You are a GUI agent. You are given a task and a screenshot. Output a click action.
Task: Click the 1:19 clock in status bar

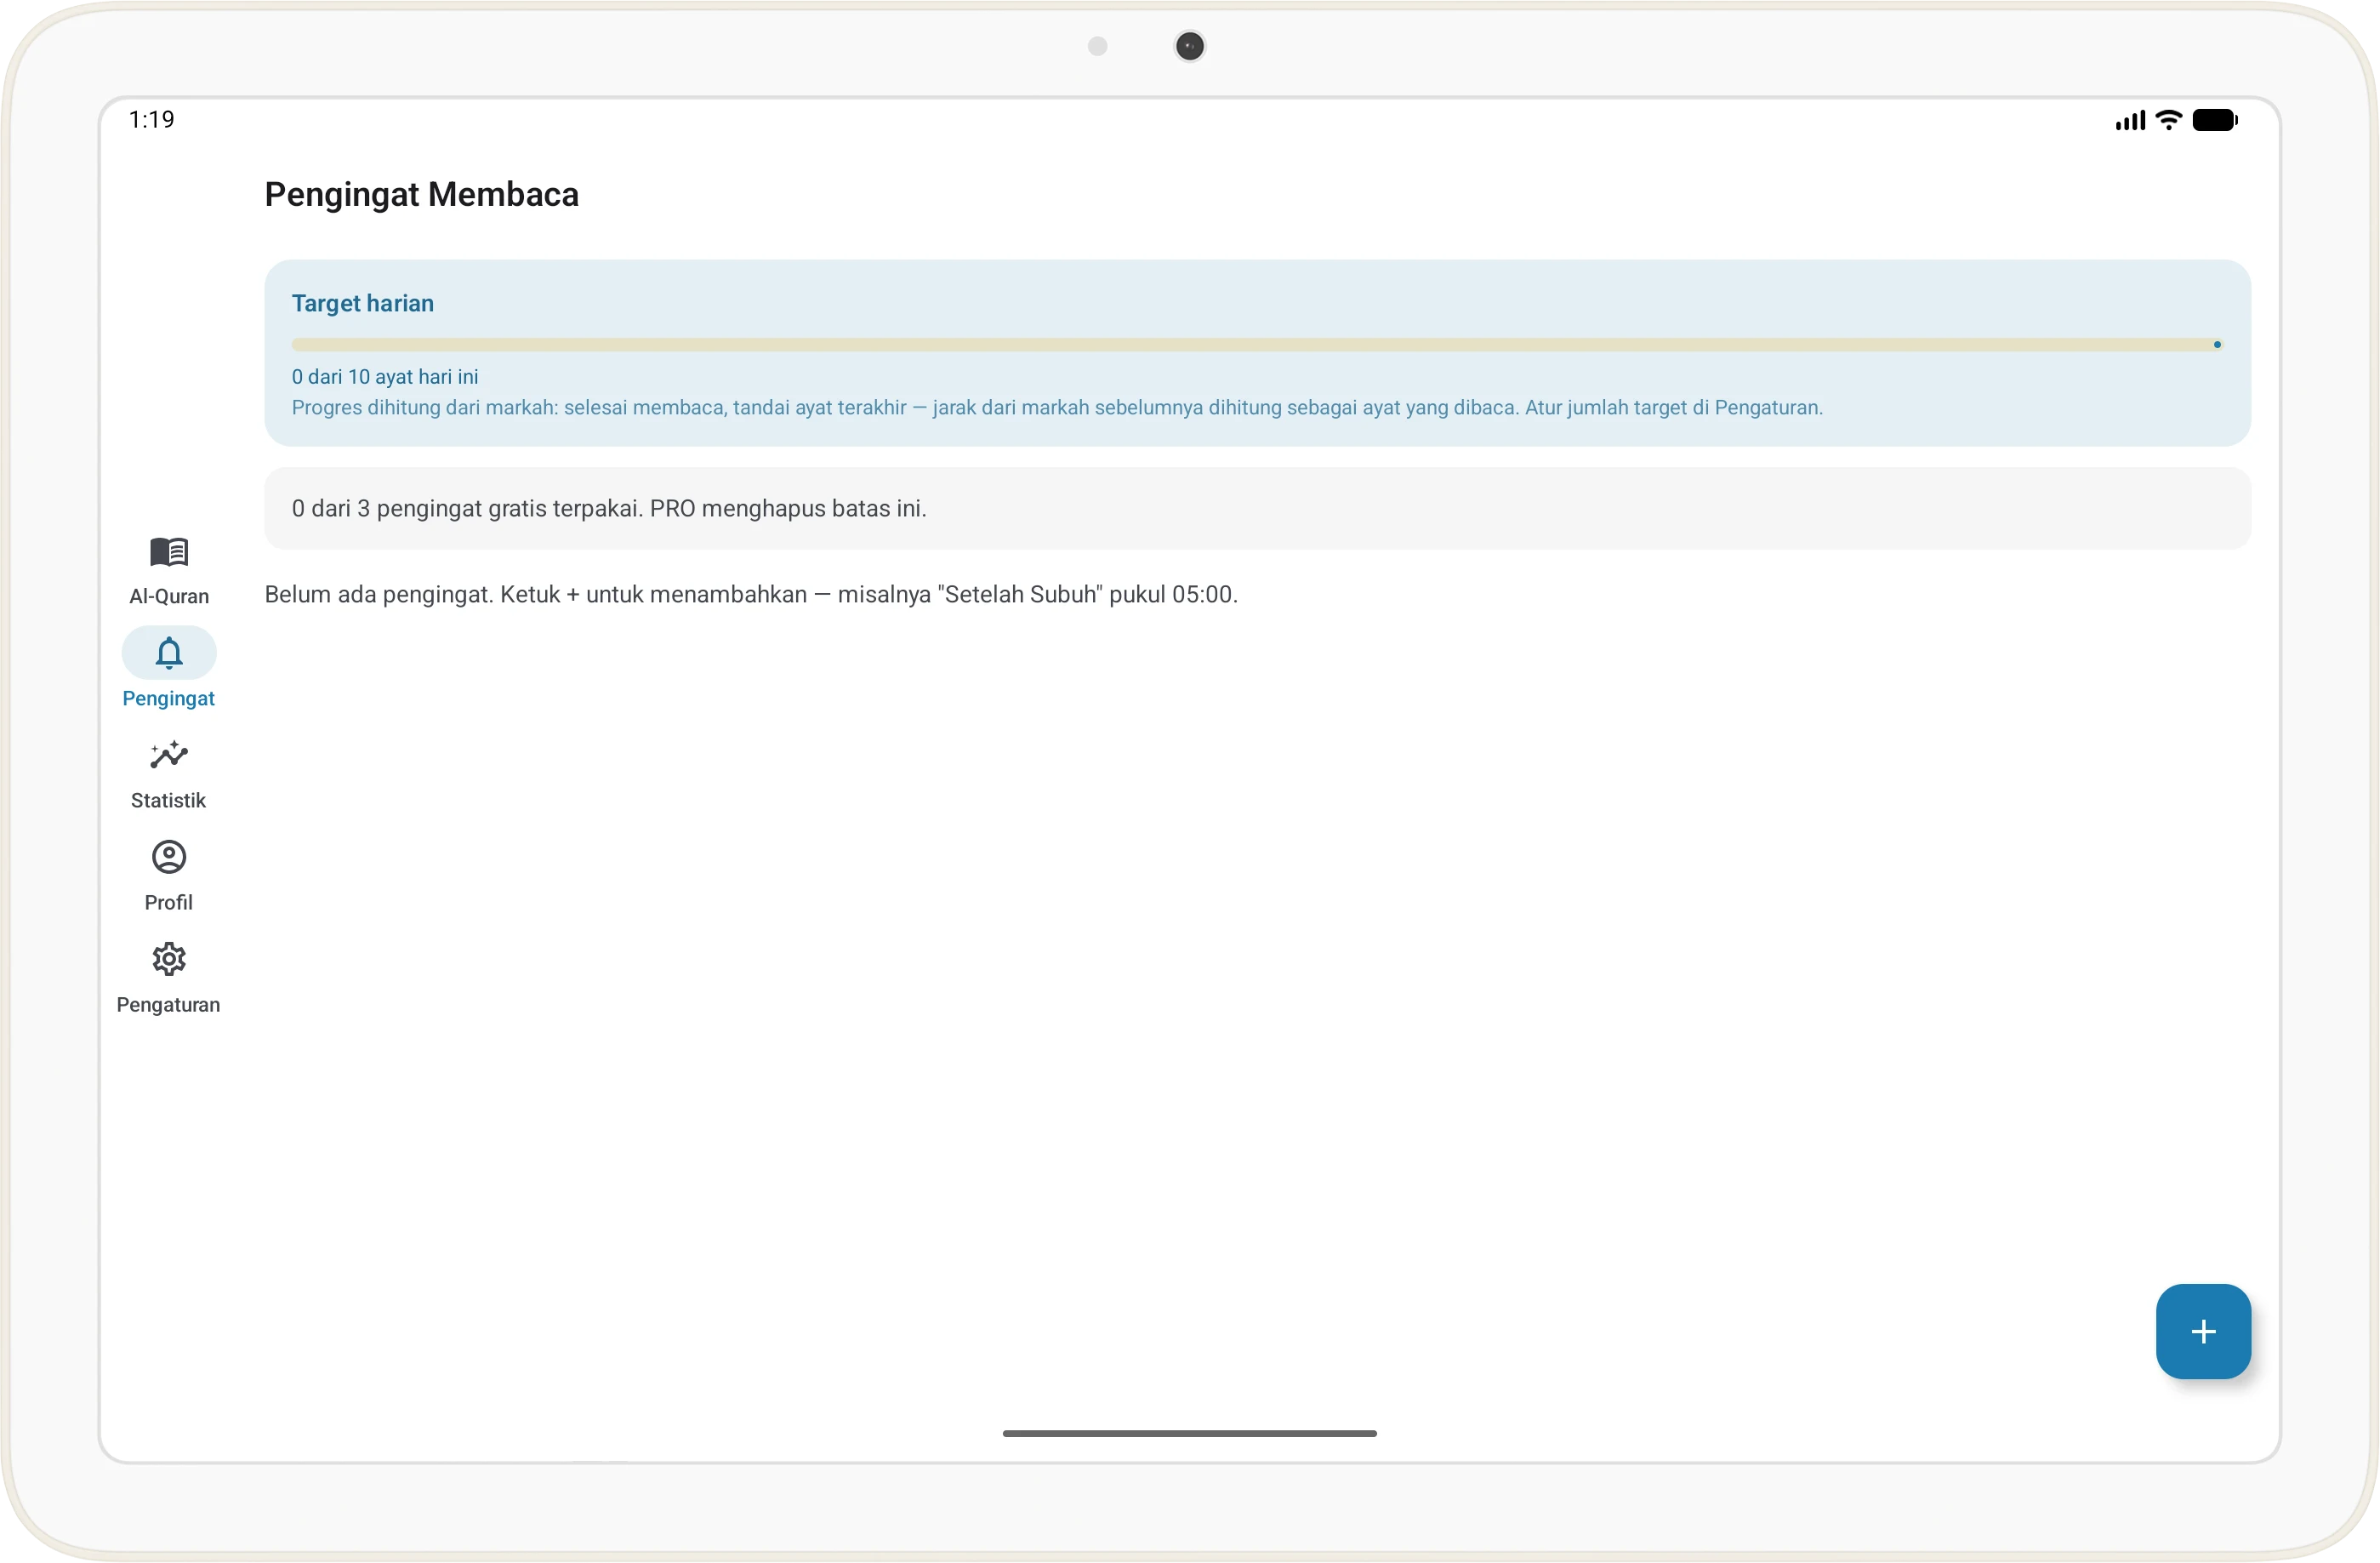152,120
